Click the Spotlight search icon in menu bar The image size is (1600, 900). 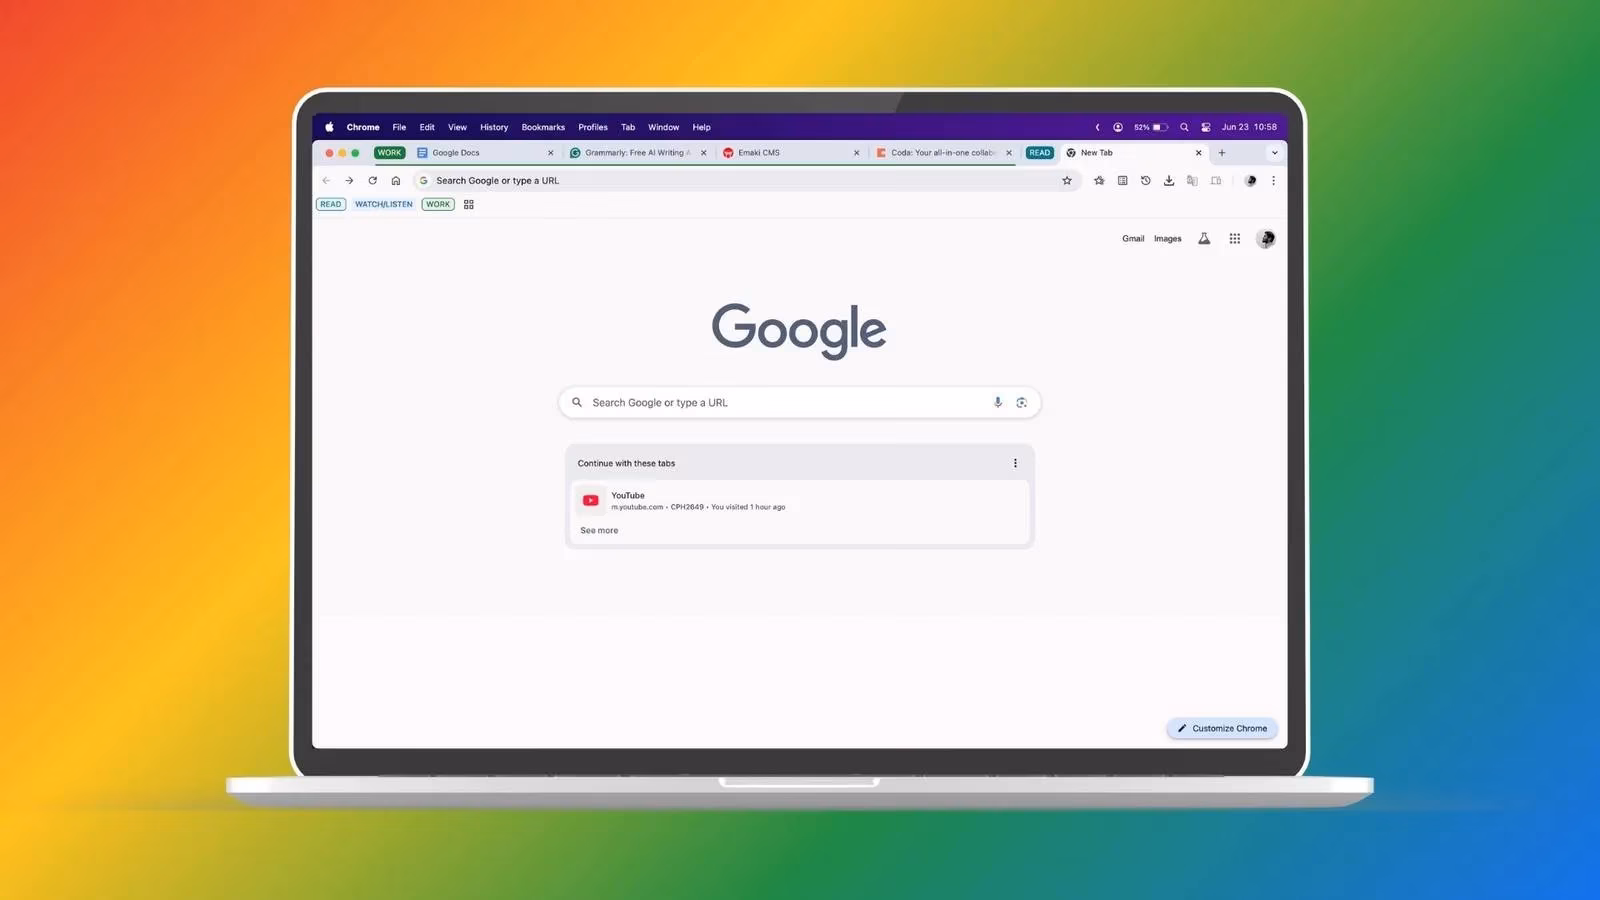click(1184, 127)
